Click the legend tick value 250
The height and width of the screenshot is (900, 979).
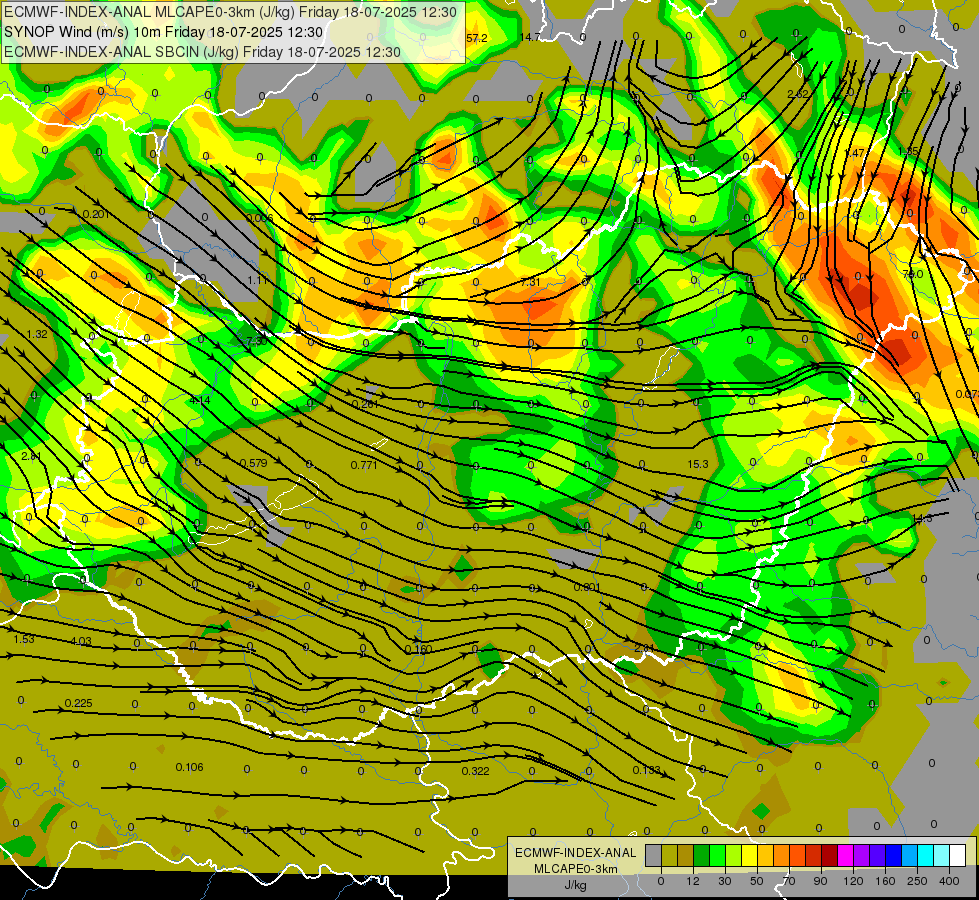(917, 881)
